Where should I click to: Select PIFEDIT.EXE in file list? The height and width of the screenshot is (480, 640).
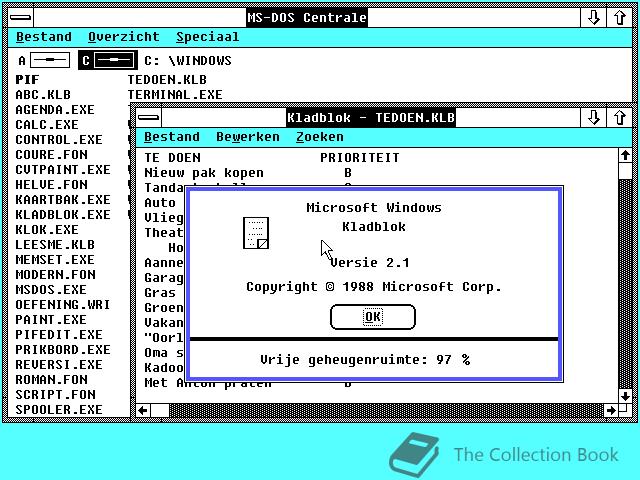59,335
